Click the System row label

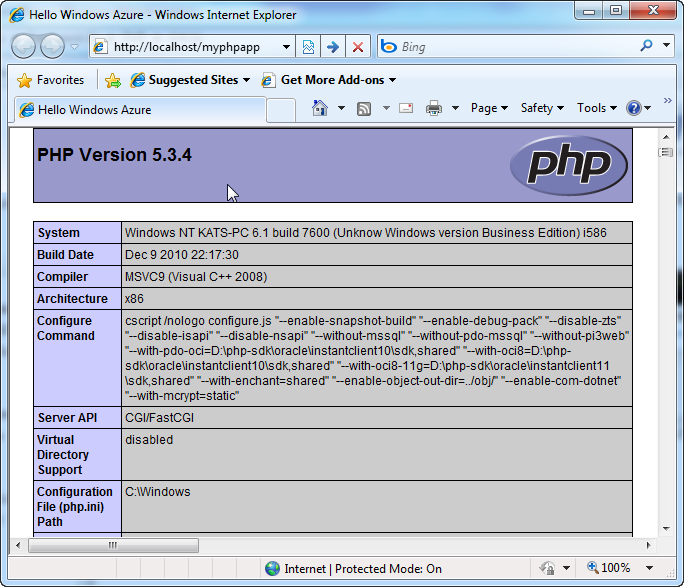coord(58,233)
